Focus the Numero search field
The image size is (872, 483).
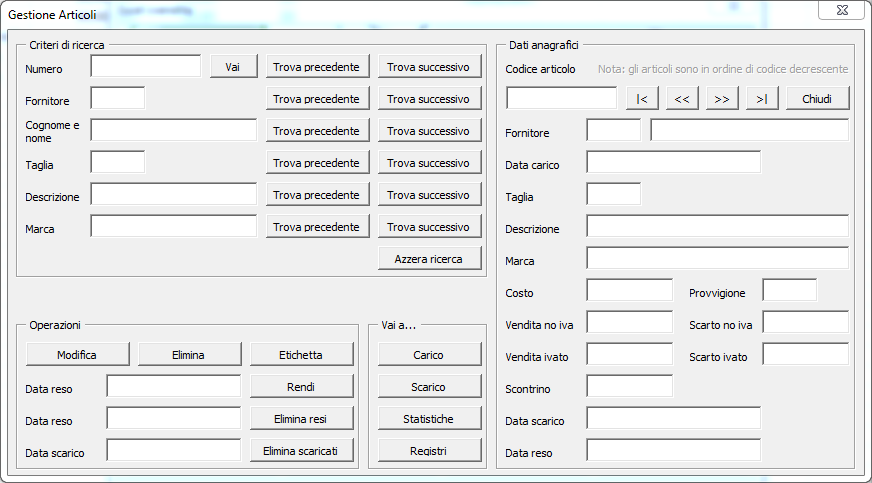pyautogui.click(x=145, y=66)
